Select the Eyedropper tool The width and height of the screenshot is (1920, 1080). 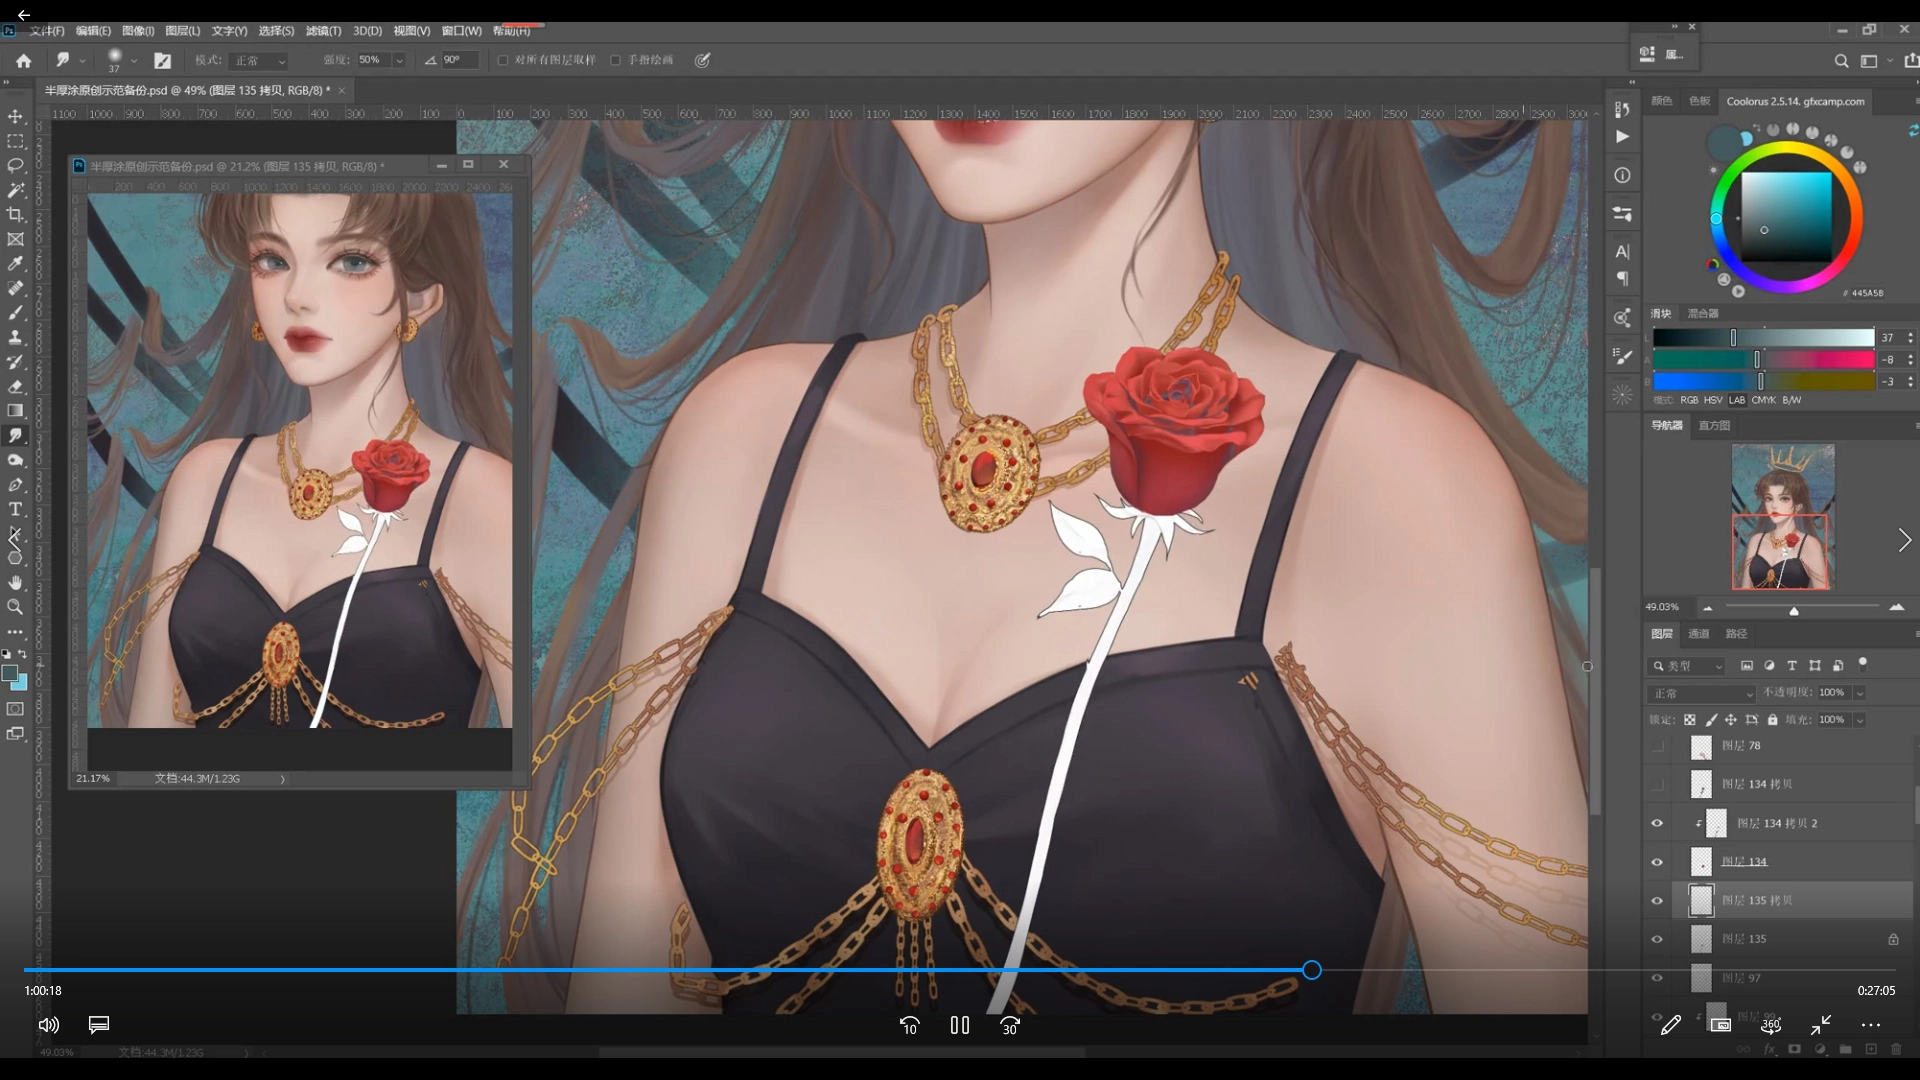(15, 264)
